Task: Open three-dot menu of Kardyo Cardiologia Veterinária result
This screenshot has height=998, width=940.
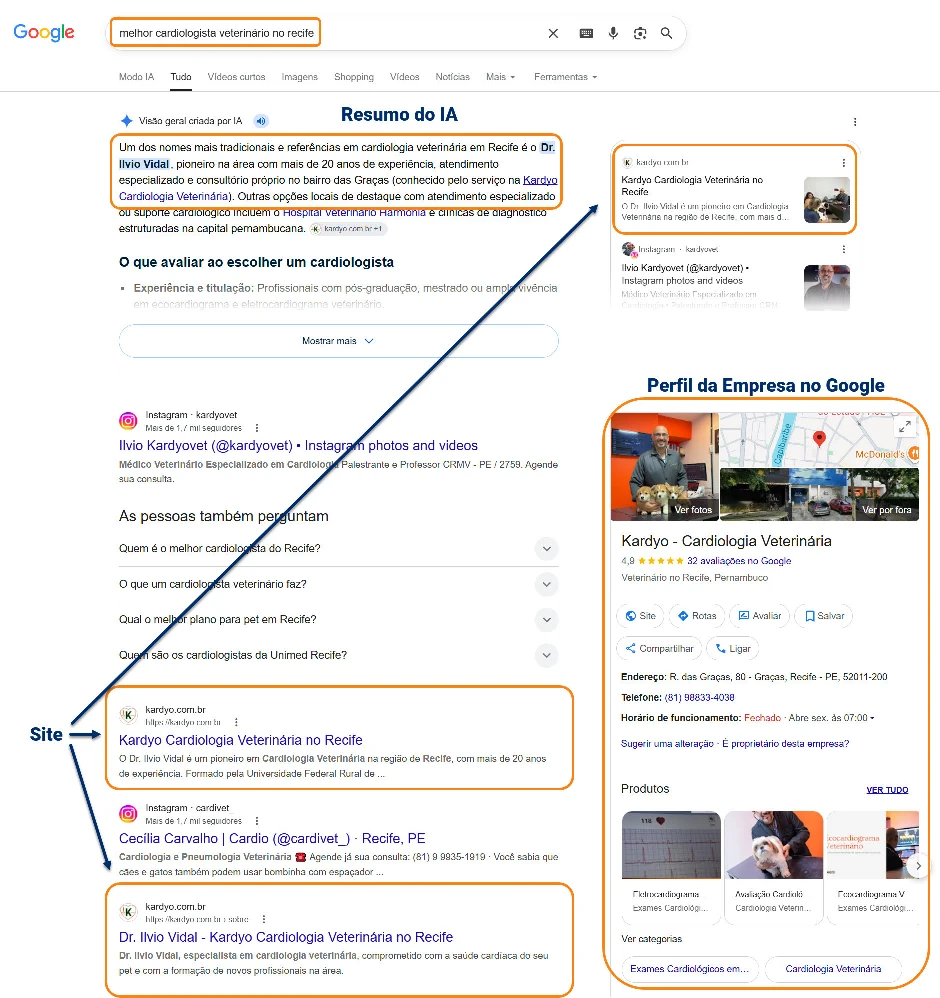Action: point(236,722)
